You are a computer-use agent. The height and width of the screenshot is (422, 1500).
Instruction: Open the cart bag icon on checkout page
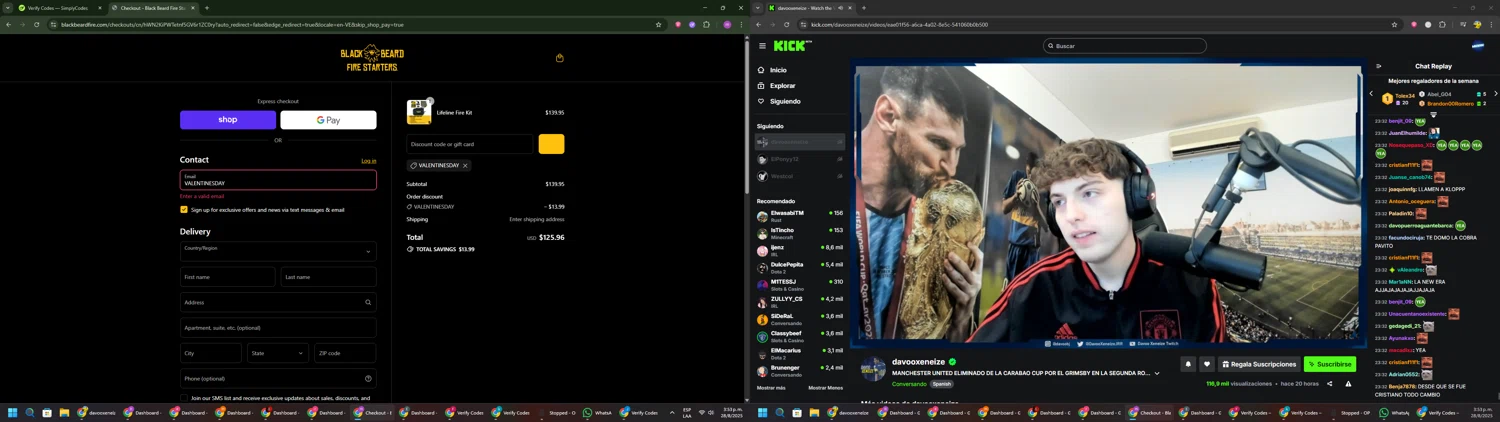(x=560, y=58)
